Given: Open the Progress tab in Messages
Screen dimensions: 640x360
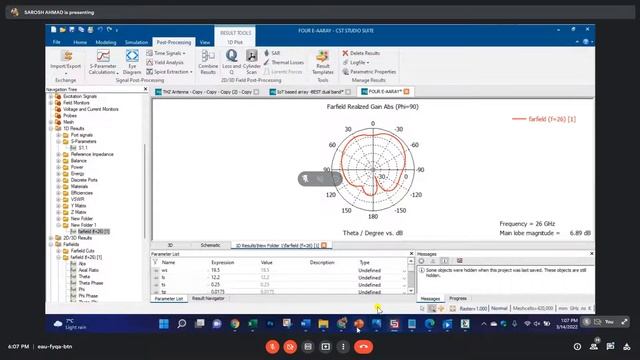Looking at the screenshot, I should pos(458,299).
